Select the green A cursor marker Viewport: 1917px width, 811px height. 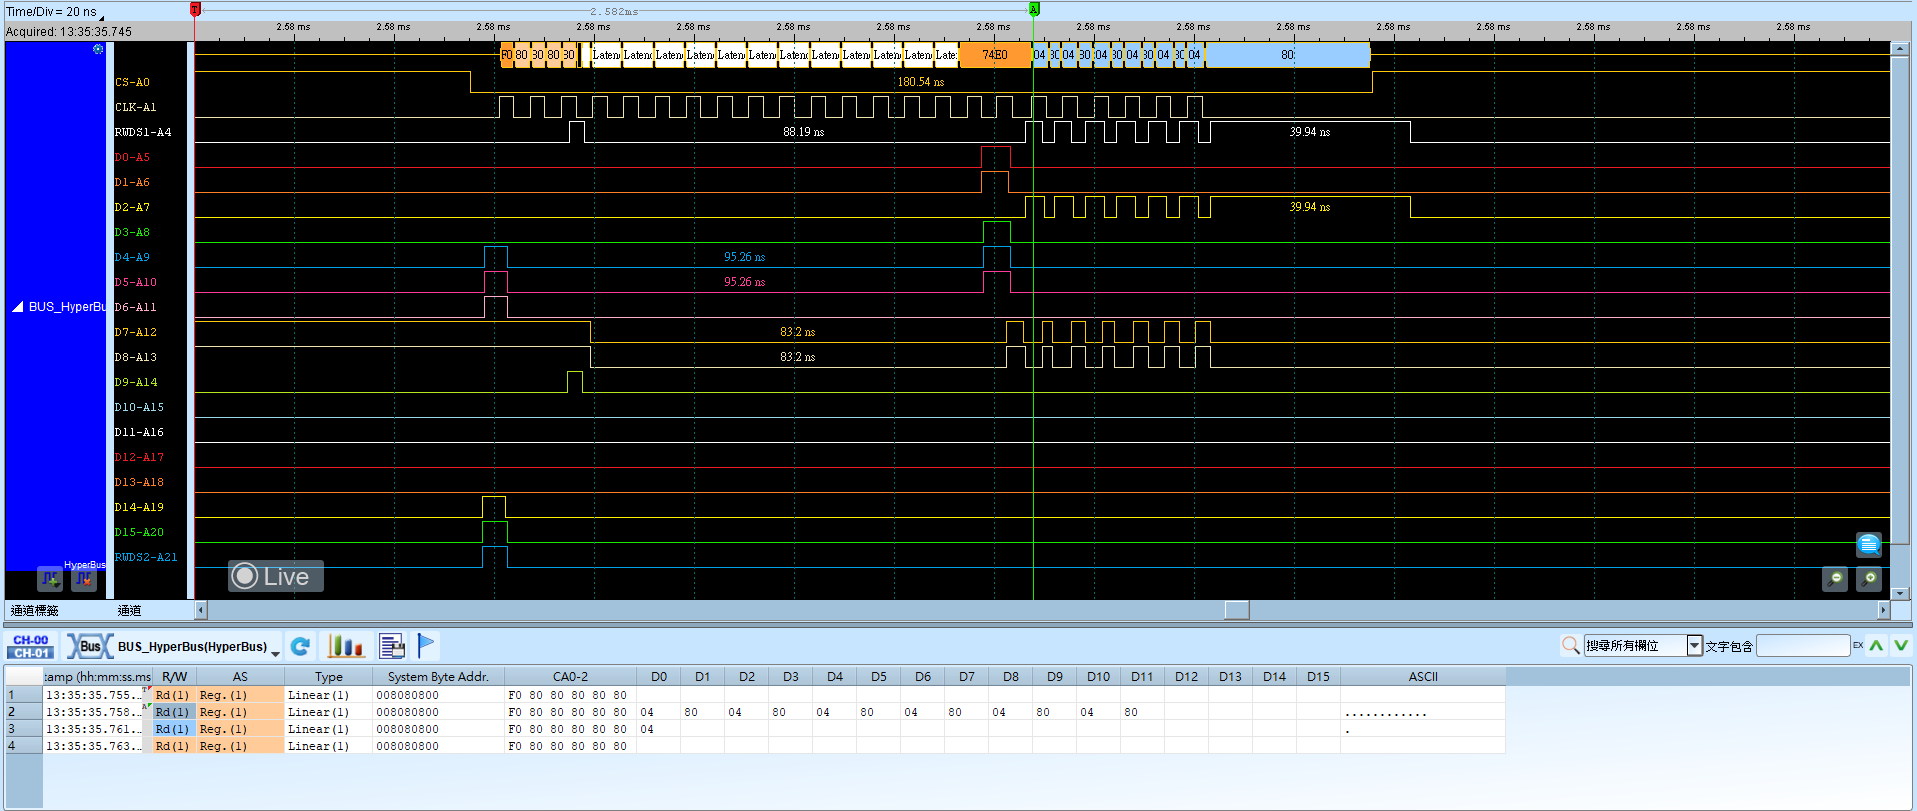(x=1034, y=9)
